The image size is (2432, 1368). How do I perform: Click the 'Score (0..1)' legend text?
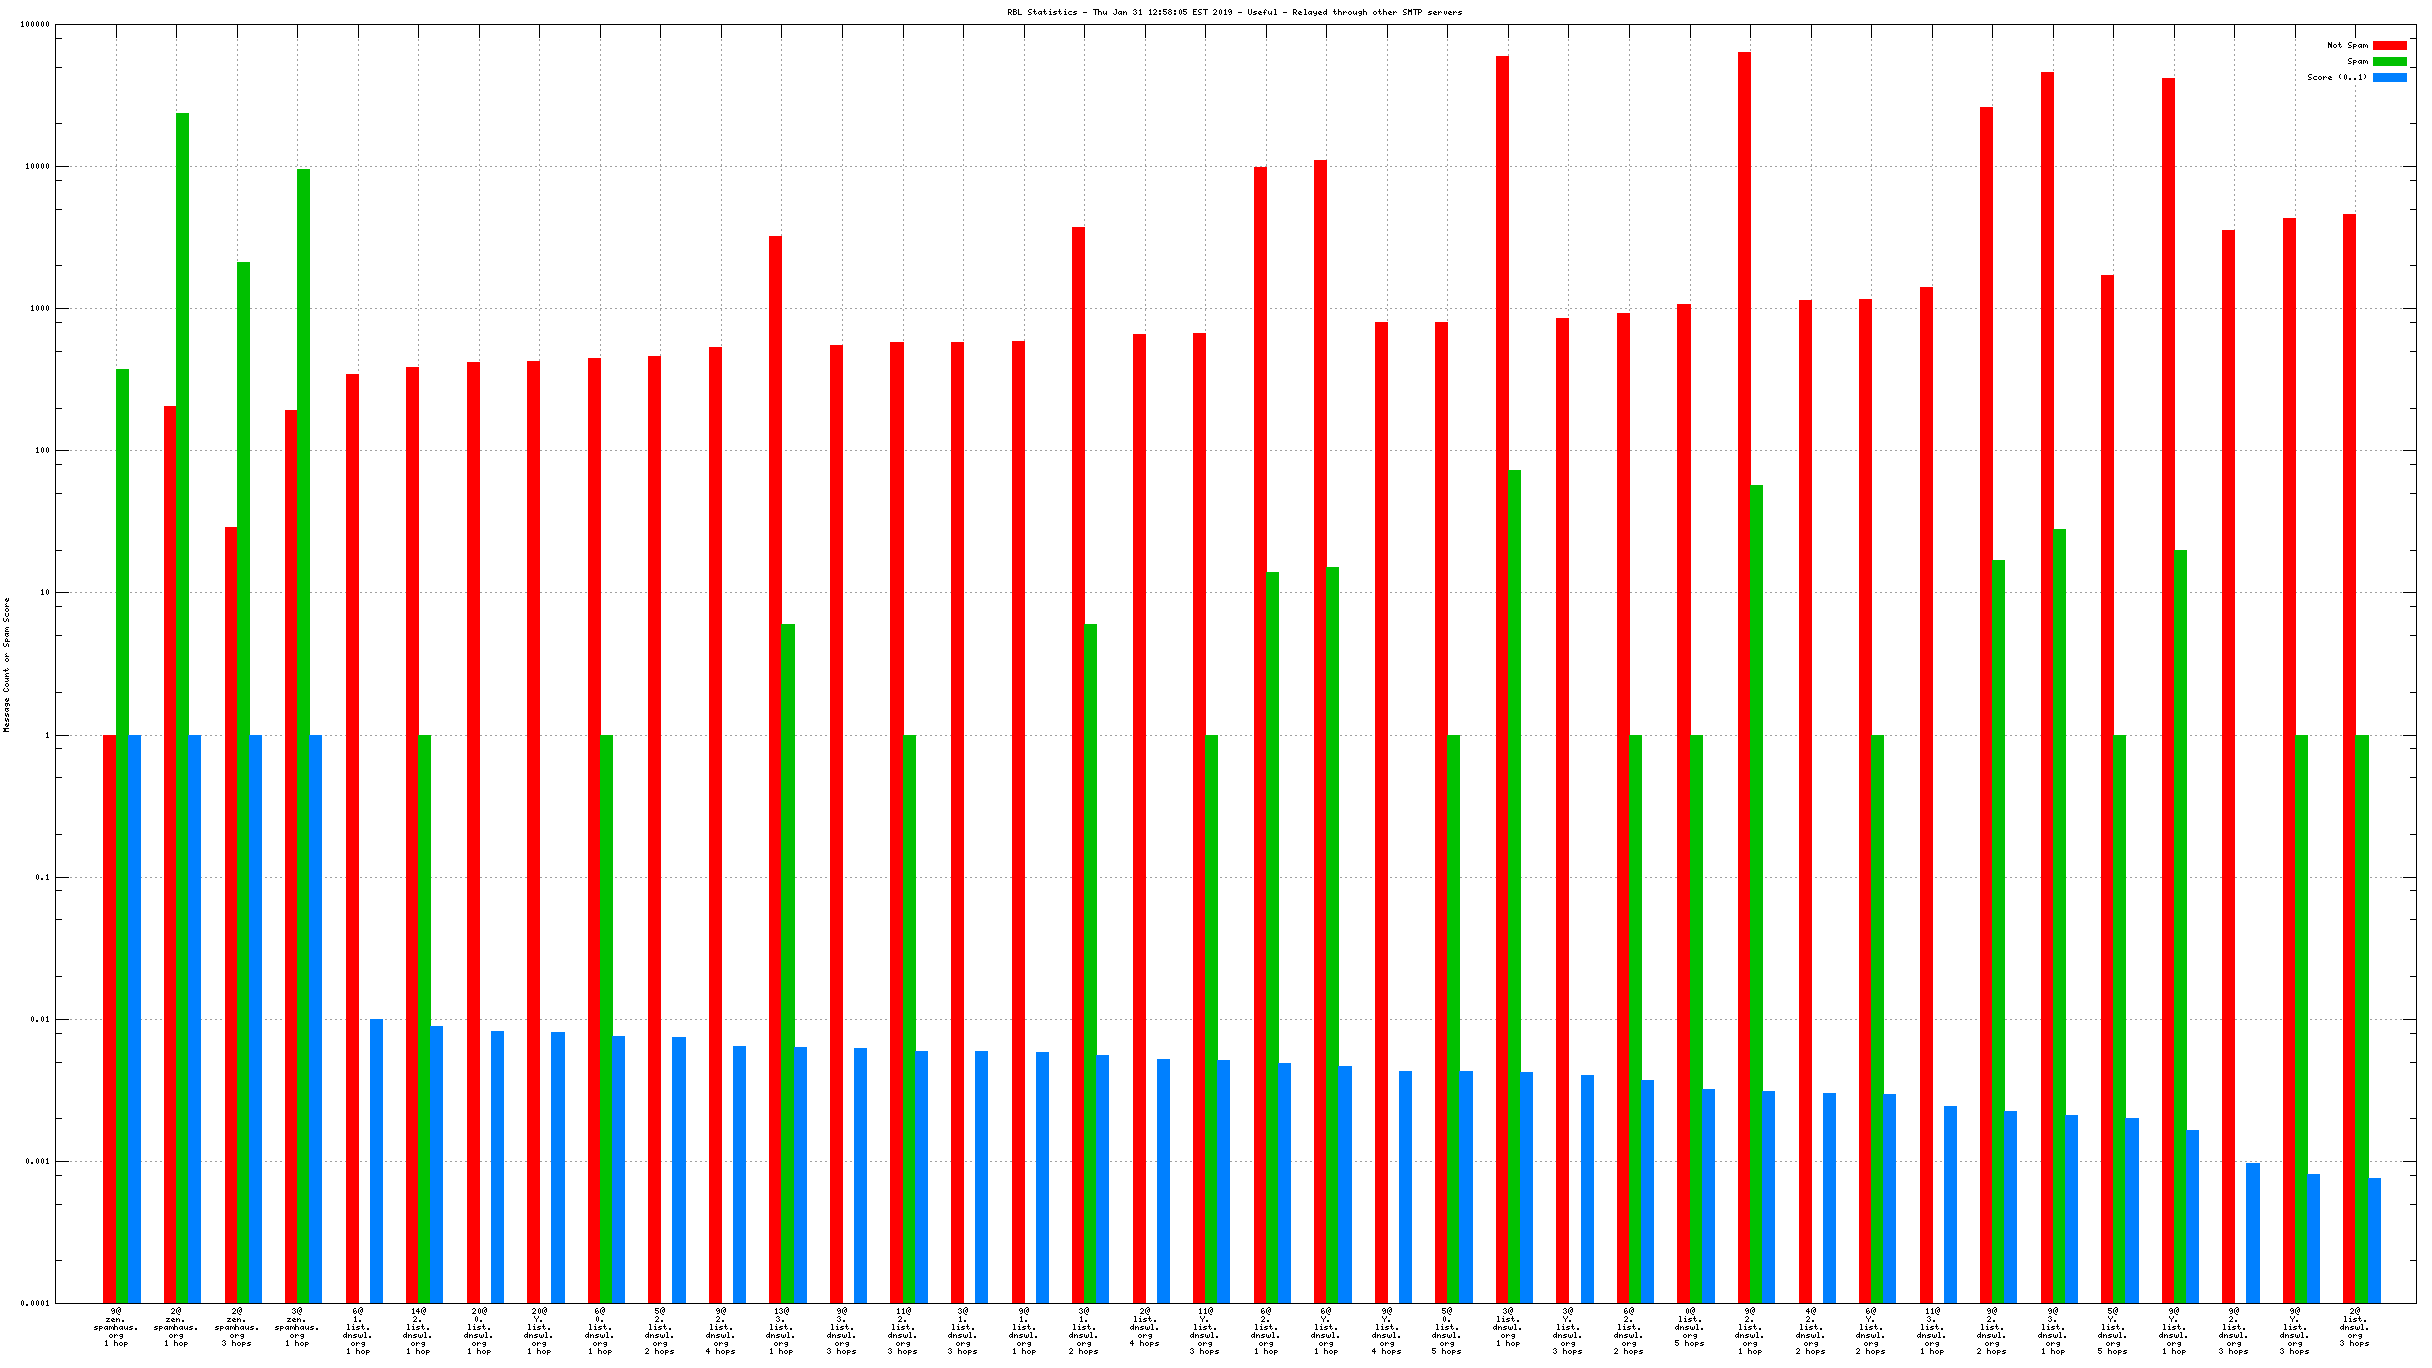click(2336, 77)
